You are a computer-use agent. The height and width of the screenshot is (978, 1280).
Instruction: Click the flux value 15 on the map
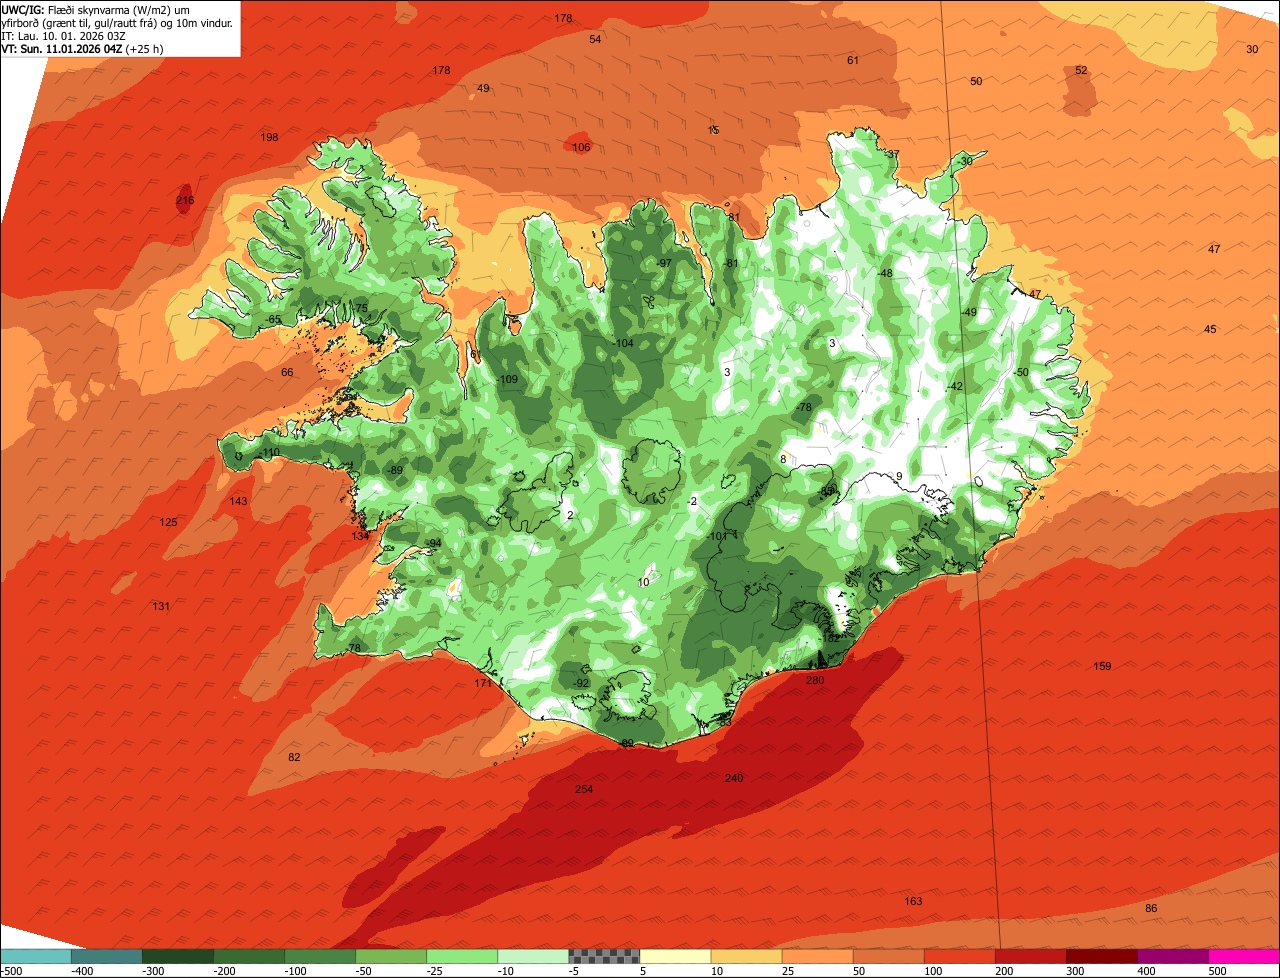click(713, 130)
